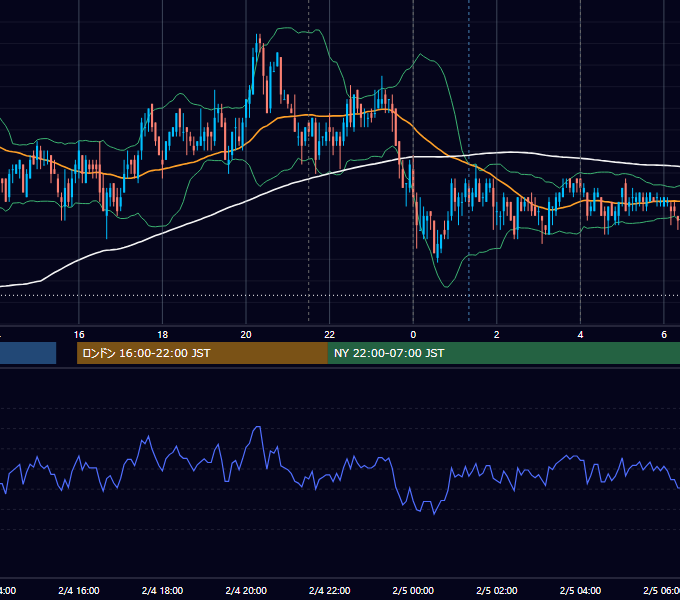Click the "2/4 22:00" label on the lower time axis

coord(330,591)
